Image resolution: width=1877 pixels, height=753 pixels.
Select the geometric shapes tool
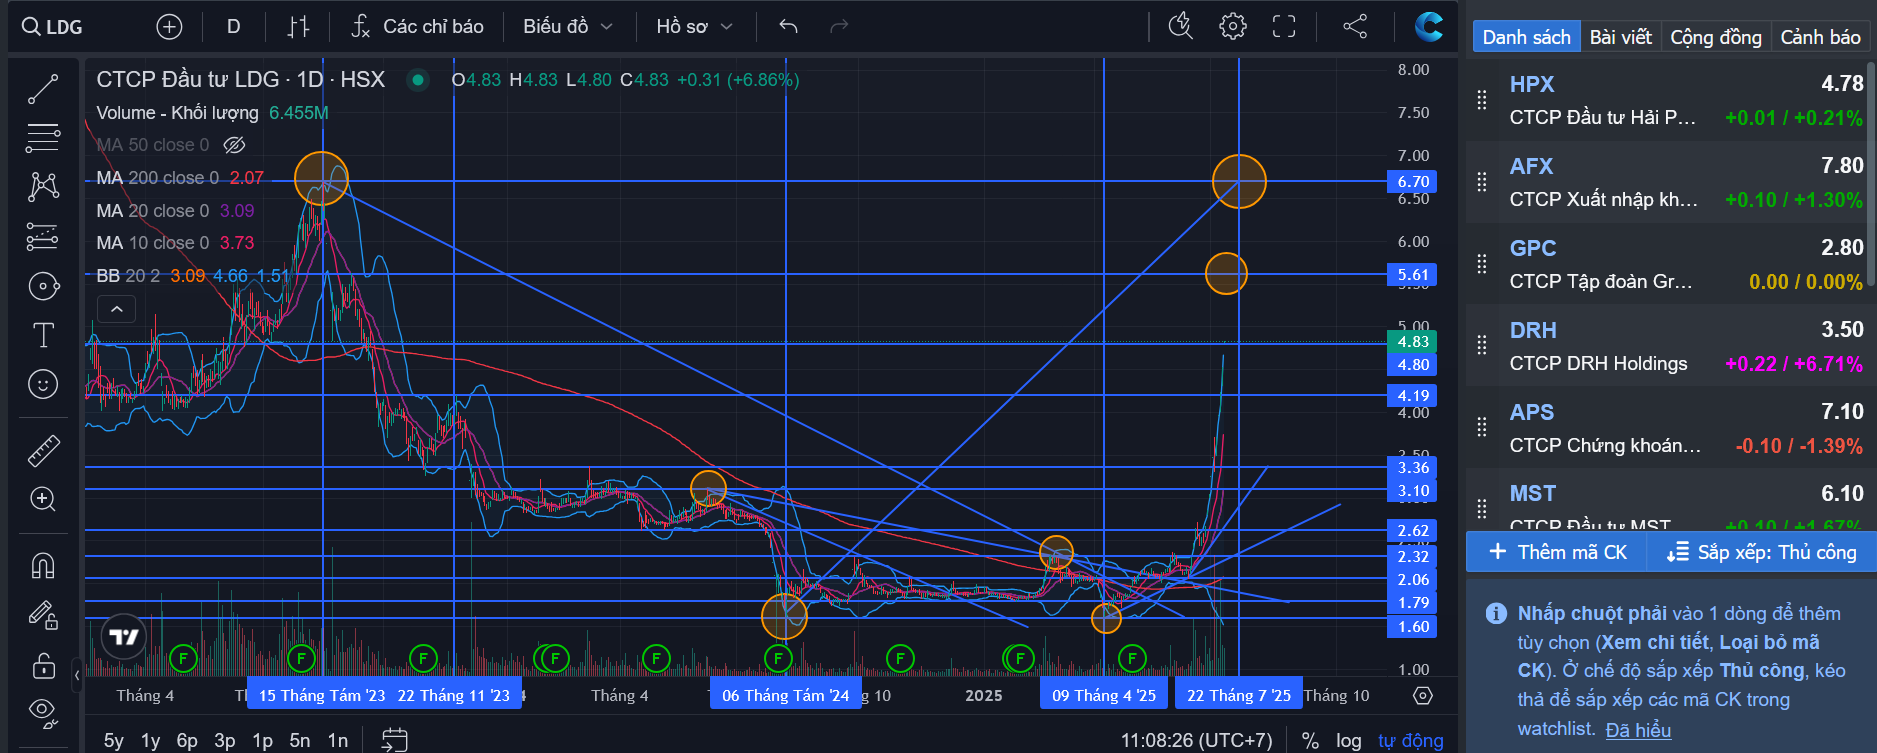[x=43, y=287]
